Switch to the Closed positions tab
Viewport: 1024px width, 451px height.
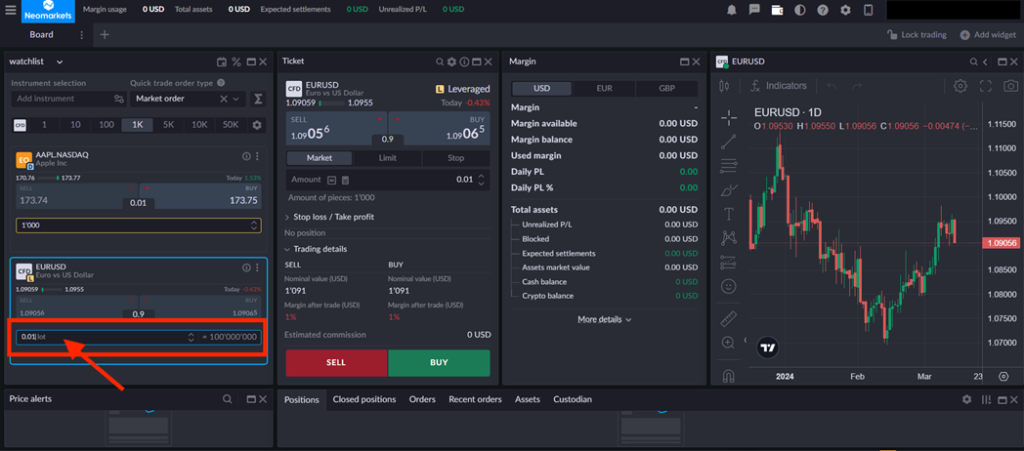[364, 399]
